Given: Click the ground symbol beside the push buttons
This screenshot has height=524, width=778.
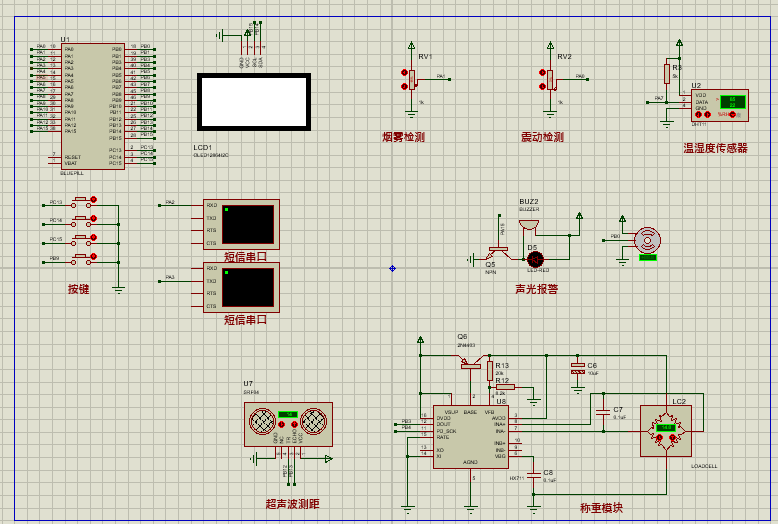Looking at the screenshot, I should 119,289.
